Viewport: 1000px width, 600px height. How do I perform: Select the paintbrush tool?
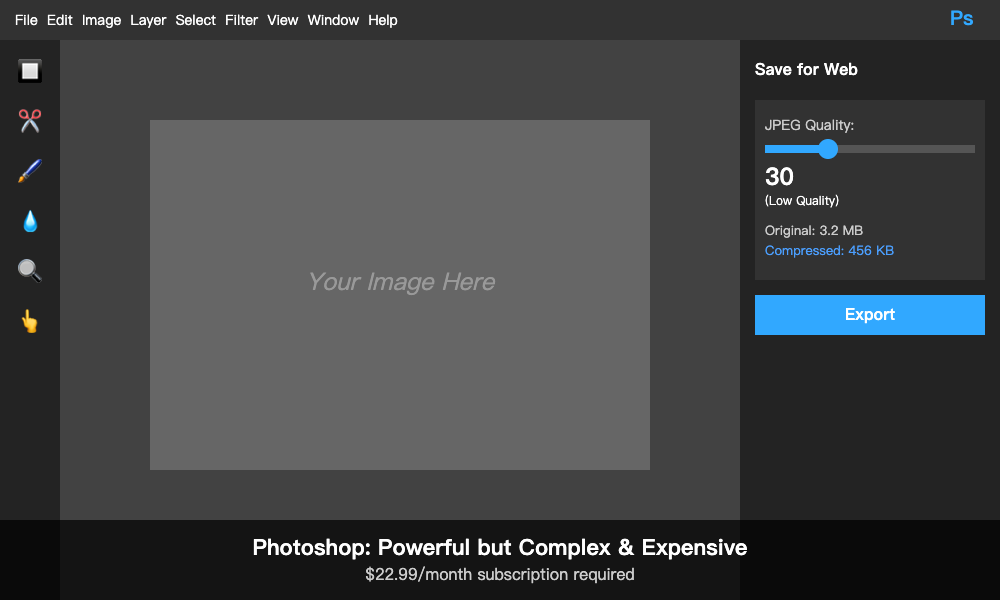coord(30,171)
